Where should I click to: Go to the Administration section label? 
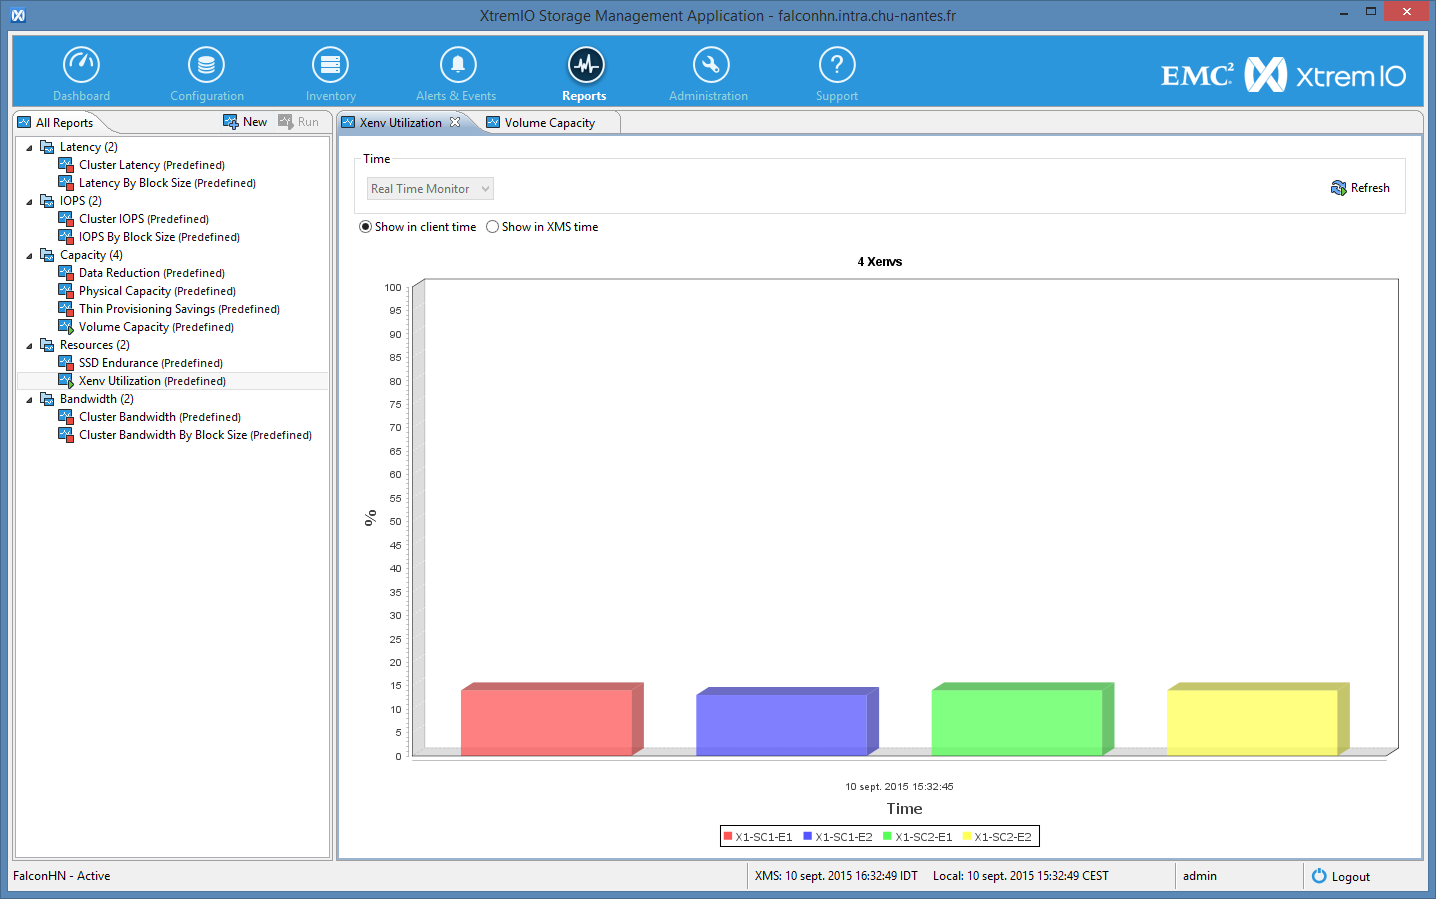click(x=709, y=96)
